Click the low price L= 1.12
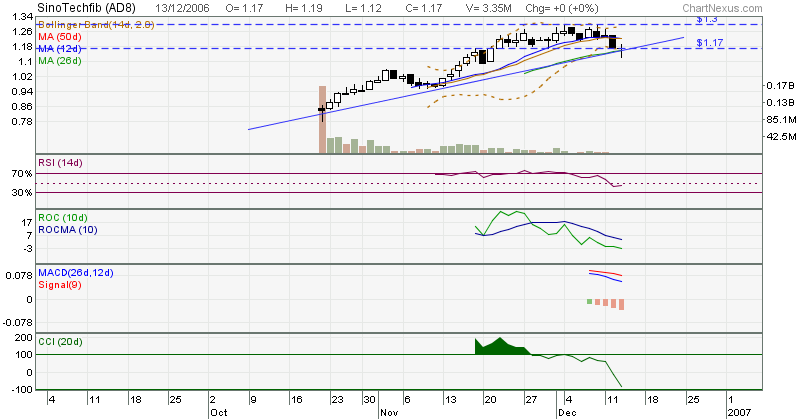The width and height of the screenshot is (800, 419). 363,8
